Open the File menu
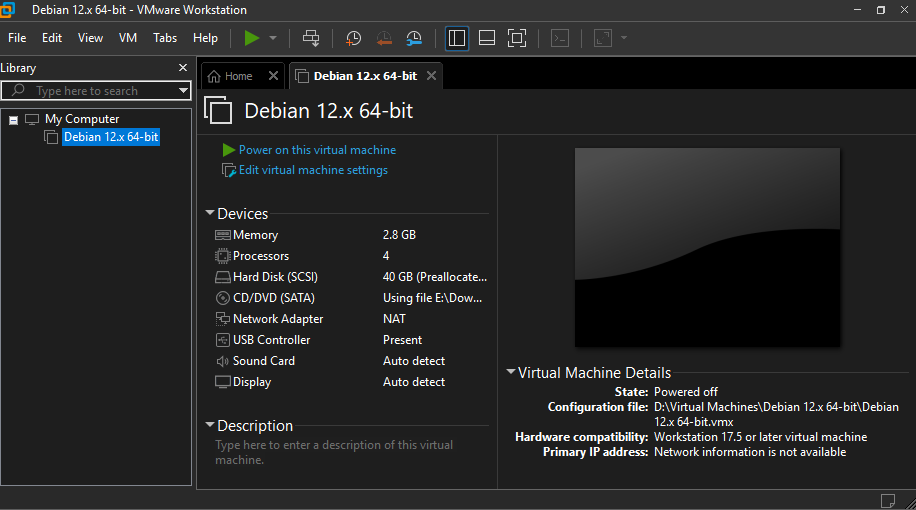The height and width of the screenshot is (510, 916). (17, 38)
